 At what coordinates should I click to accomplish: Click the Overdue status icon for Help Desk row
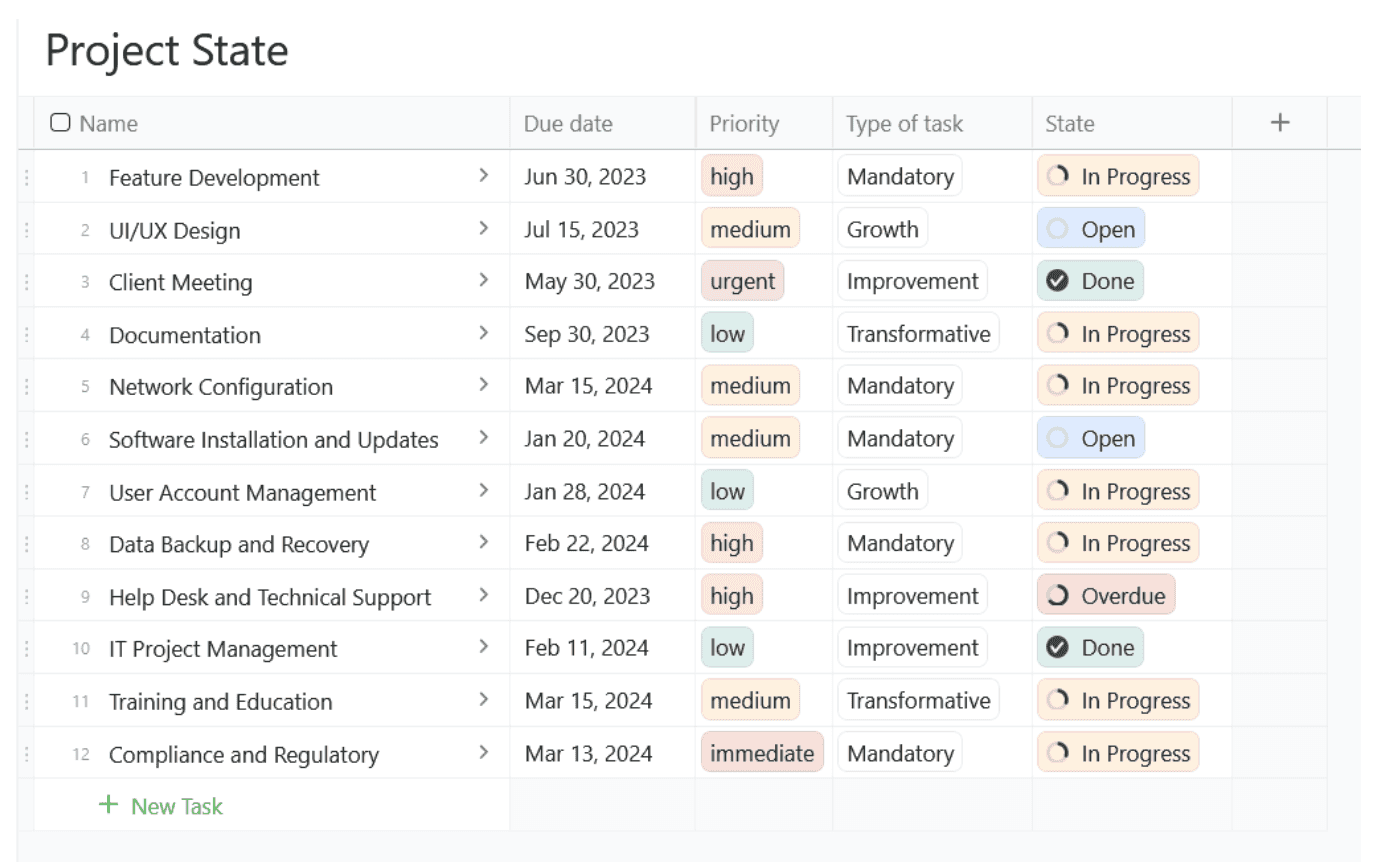tap(1057, 595)
